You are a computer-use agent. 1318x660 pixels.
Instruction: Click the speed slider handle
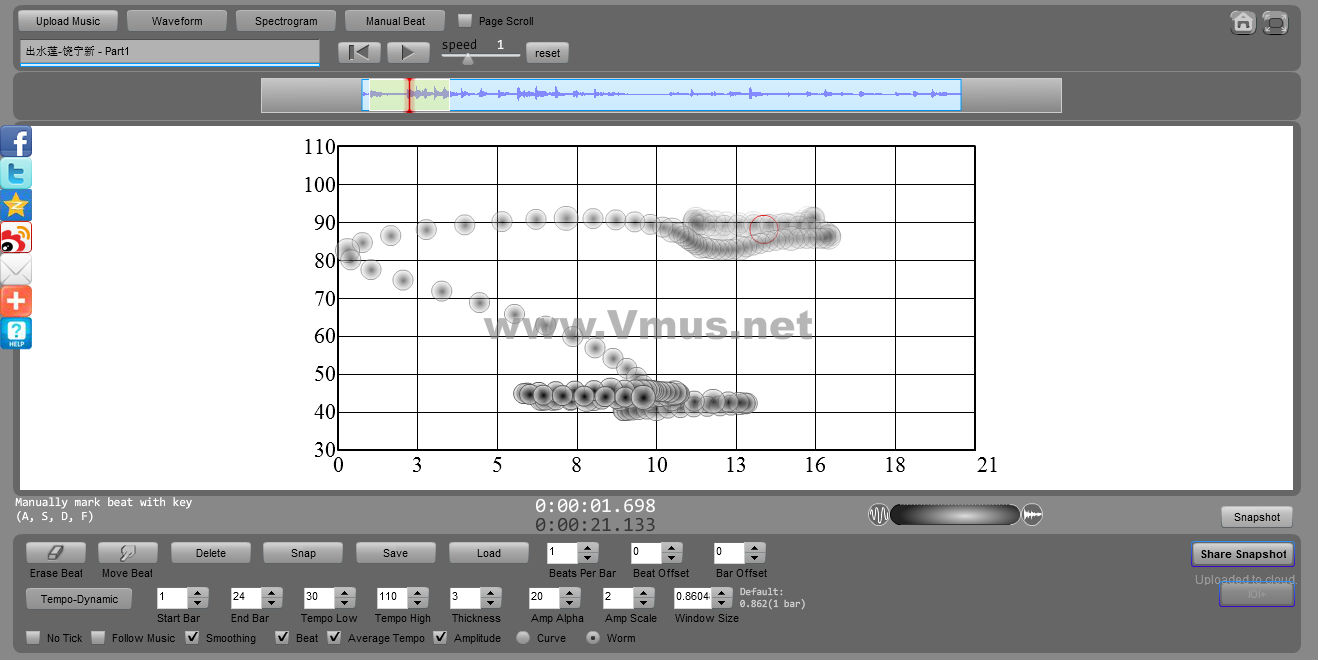tap(467, 59)
